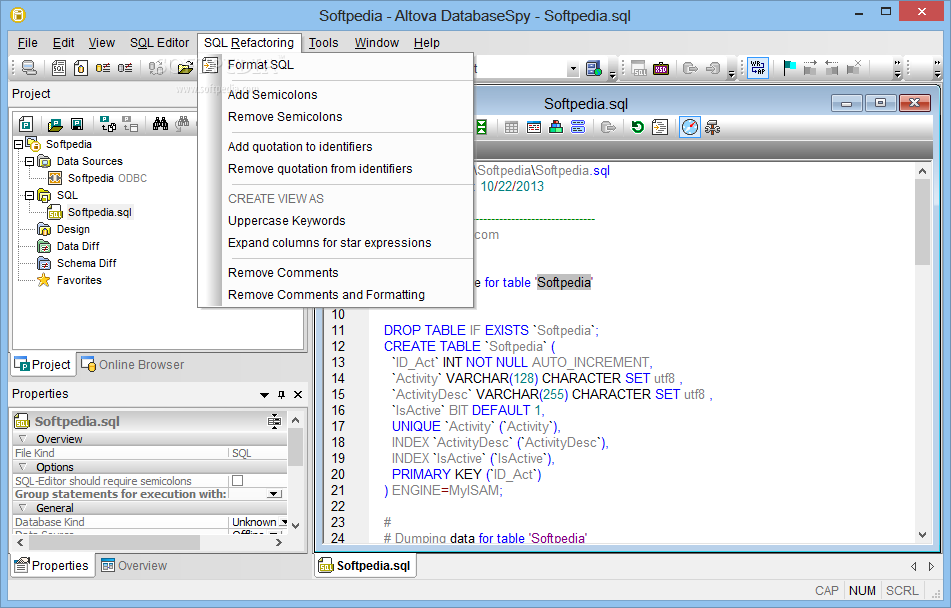Toggle the compass/gauge button in editor toolbar
Viewport: 951px width, 608px height.
690,127
